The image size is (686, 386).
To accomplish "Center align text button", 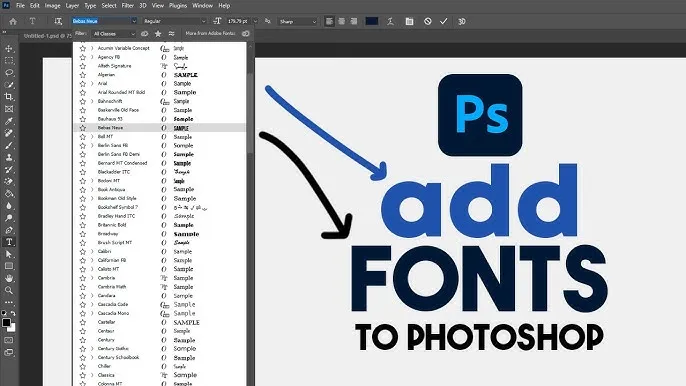I will tap(342, 21).
